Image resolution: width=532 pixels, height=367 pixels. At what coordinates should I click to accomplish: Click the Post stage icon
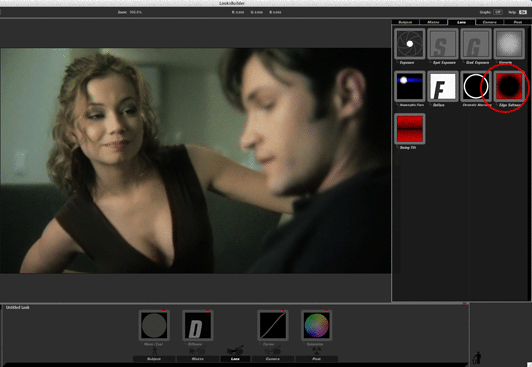click(x=317, y=350)
